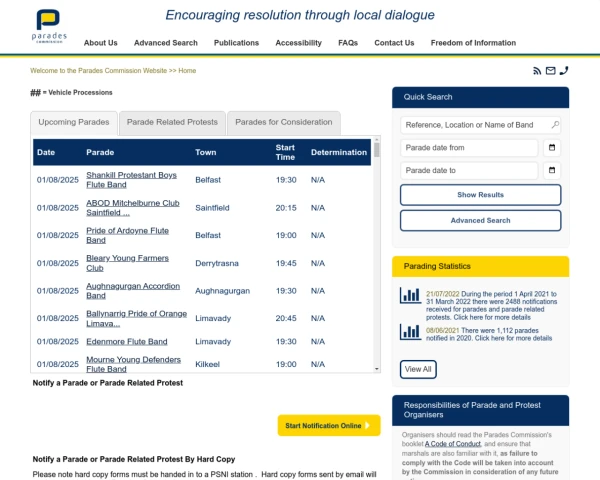
Task: Click Start Notification Online button
Action: click(x=329, y=425)
